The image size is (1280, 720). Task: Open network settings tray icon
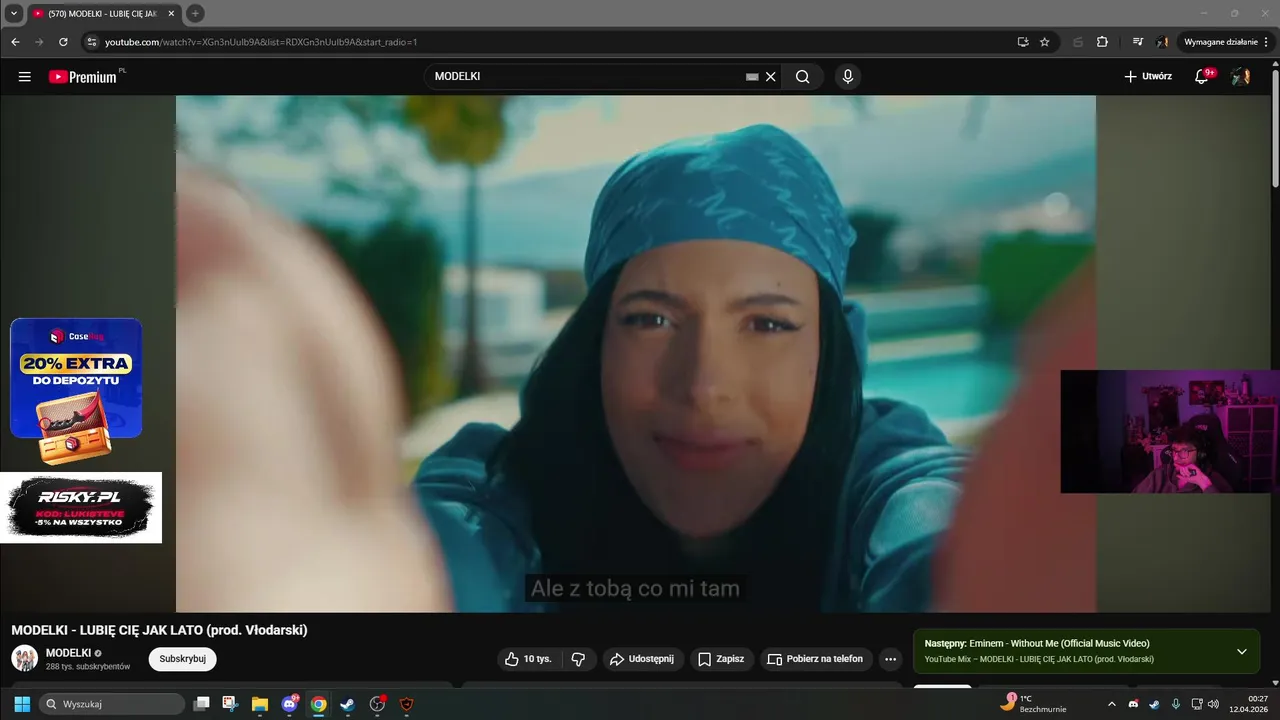click(x=1197, y=704)
